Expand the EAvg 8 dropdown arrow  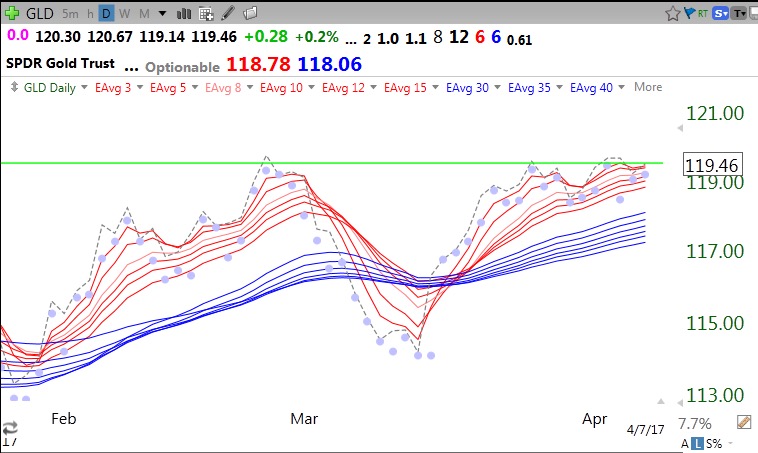pos(250,88)
